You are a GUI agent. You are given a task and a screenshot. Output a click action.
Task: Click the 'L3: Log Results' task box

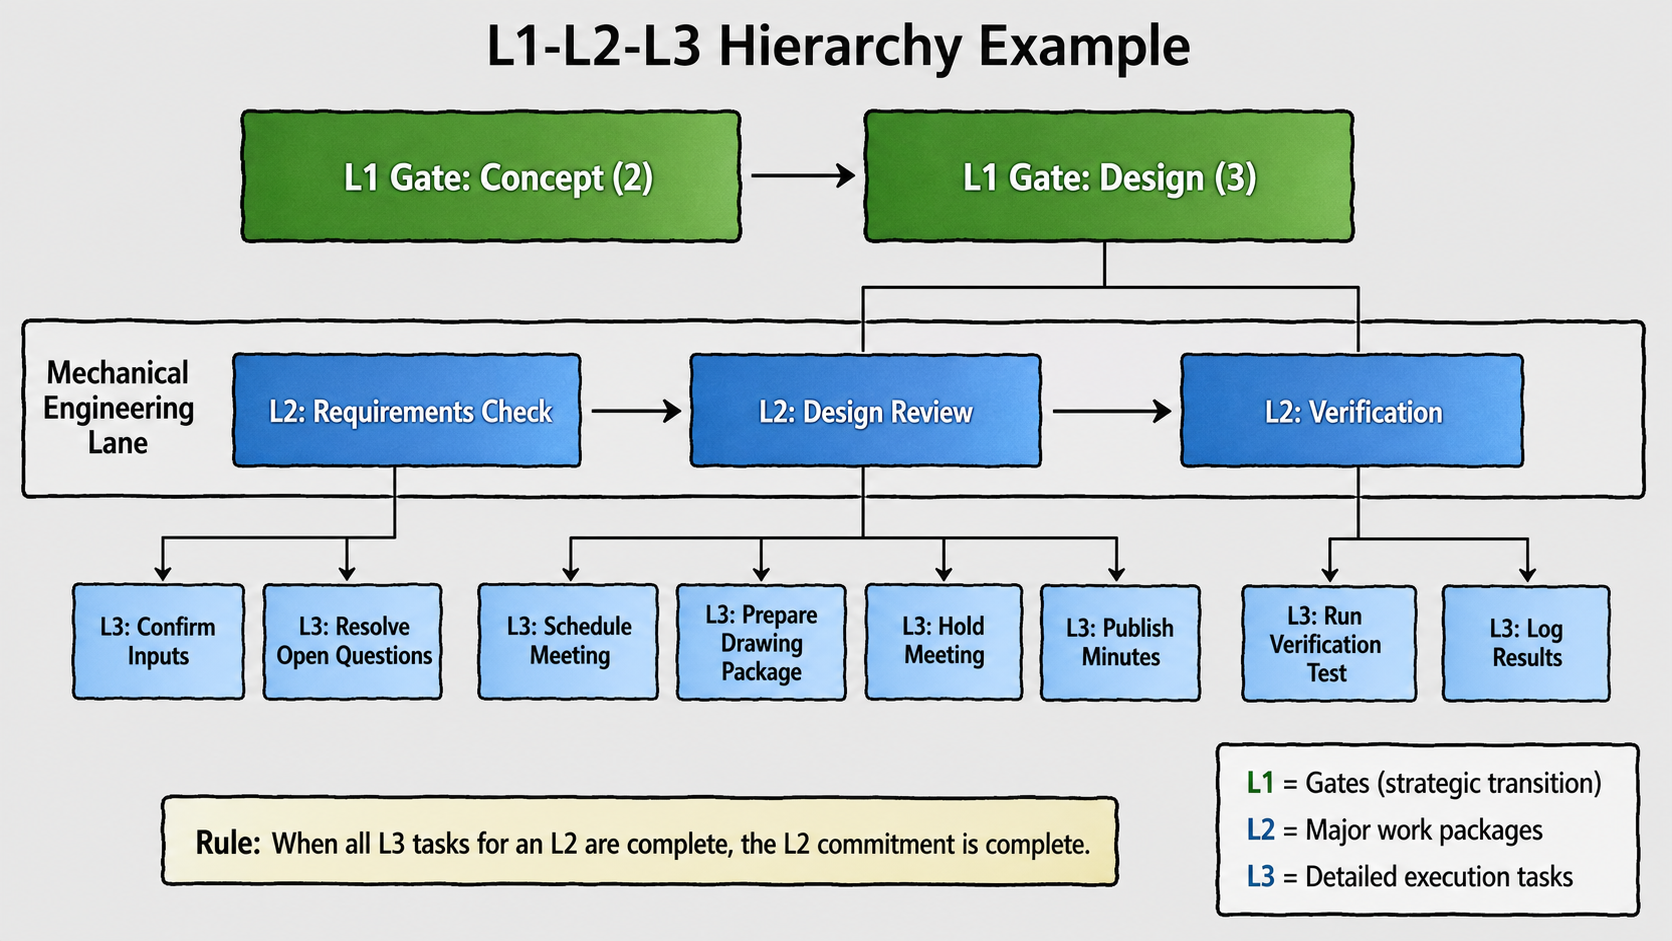point(1526,643)
